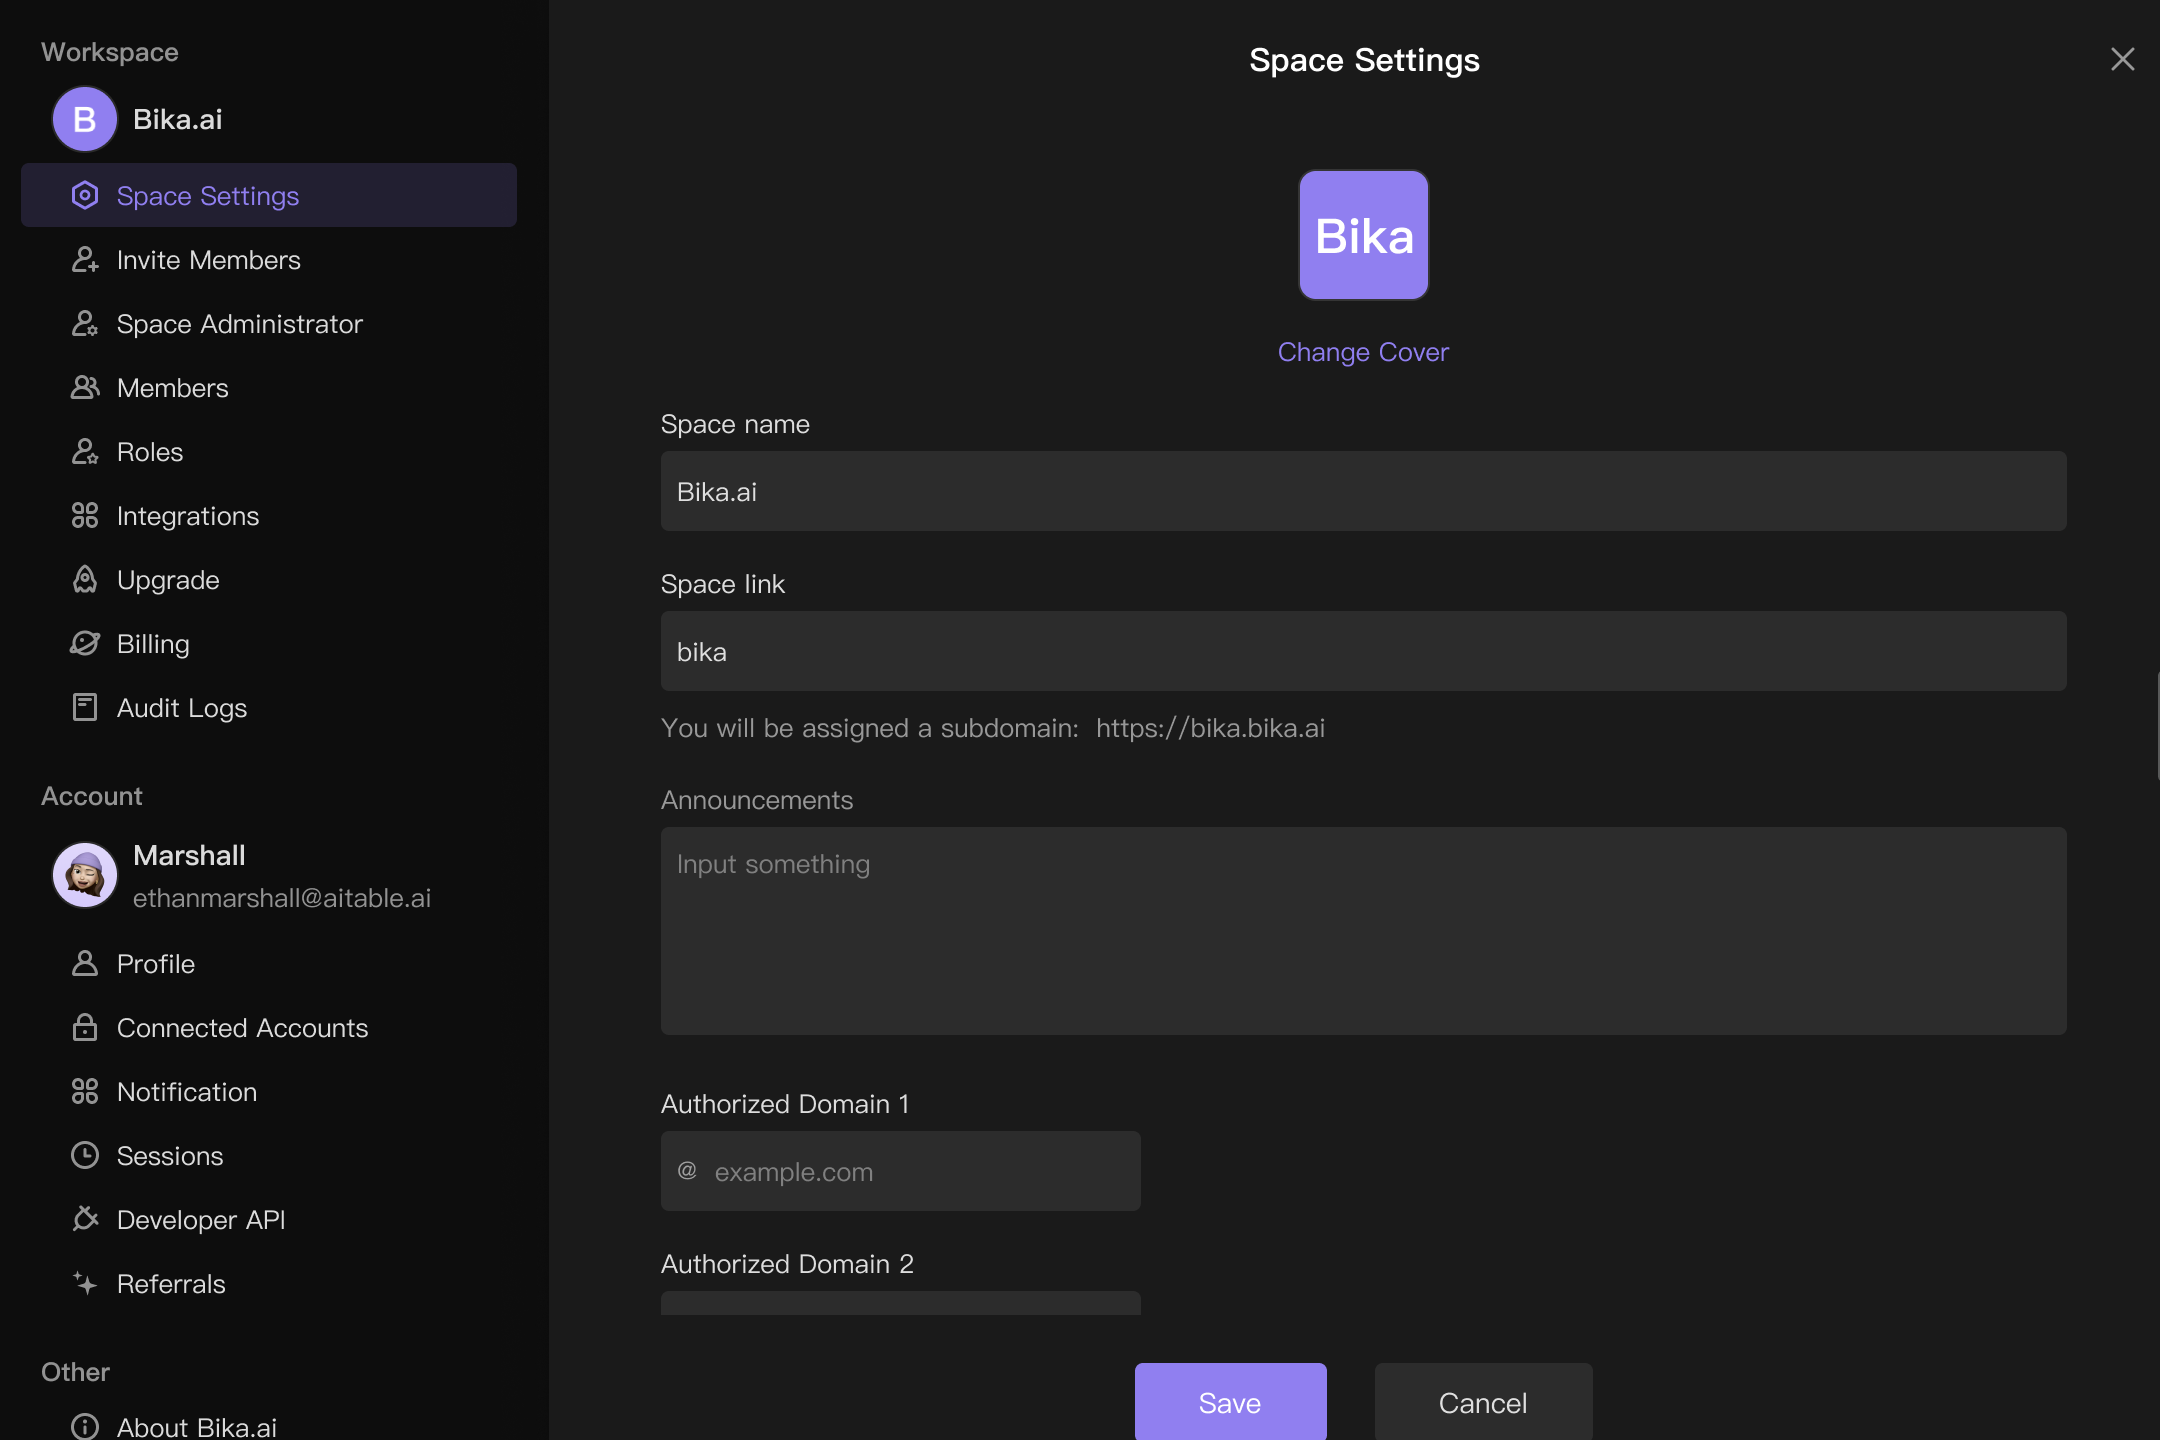Screen dimensions: 2160x1440
Task: Click the Change Cover link
Action: (x=1363, y=352)
